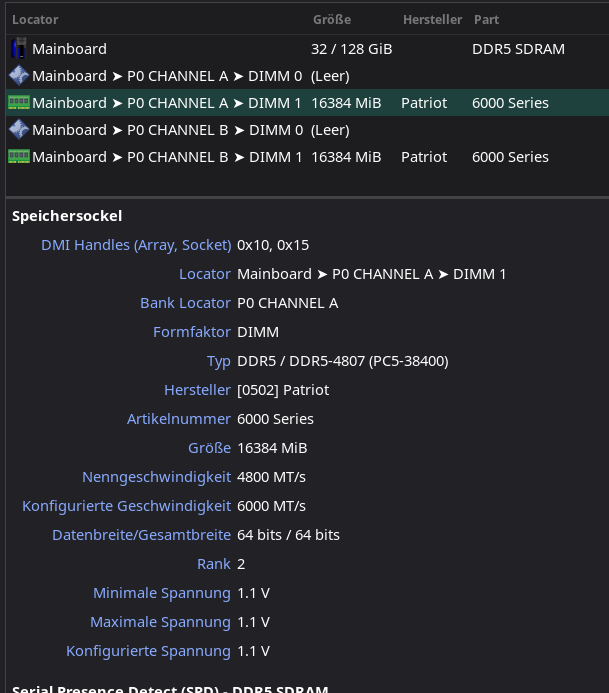Click the Part column header
Viewport: 609px width, 693px height.
[x=486, y=19]
